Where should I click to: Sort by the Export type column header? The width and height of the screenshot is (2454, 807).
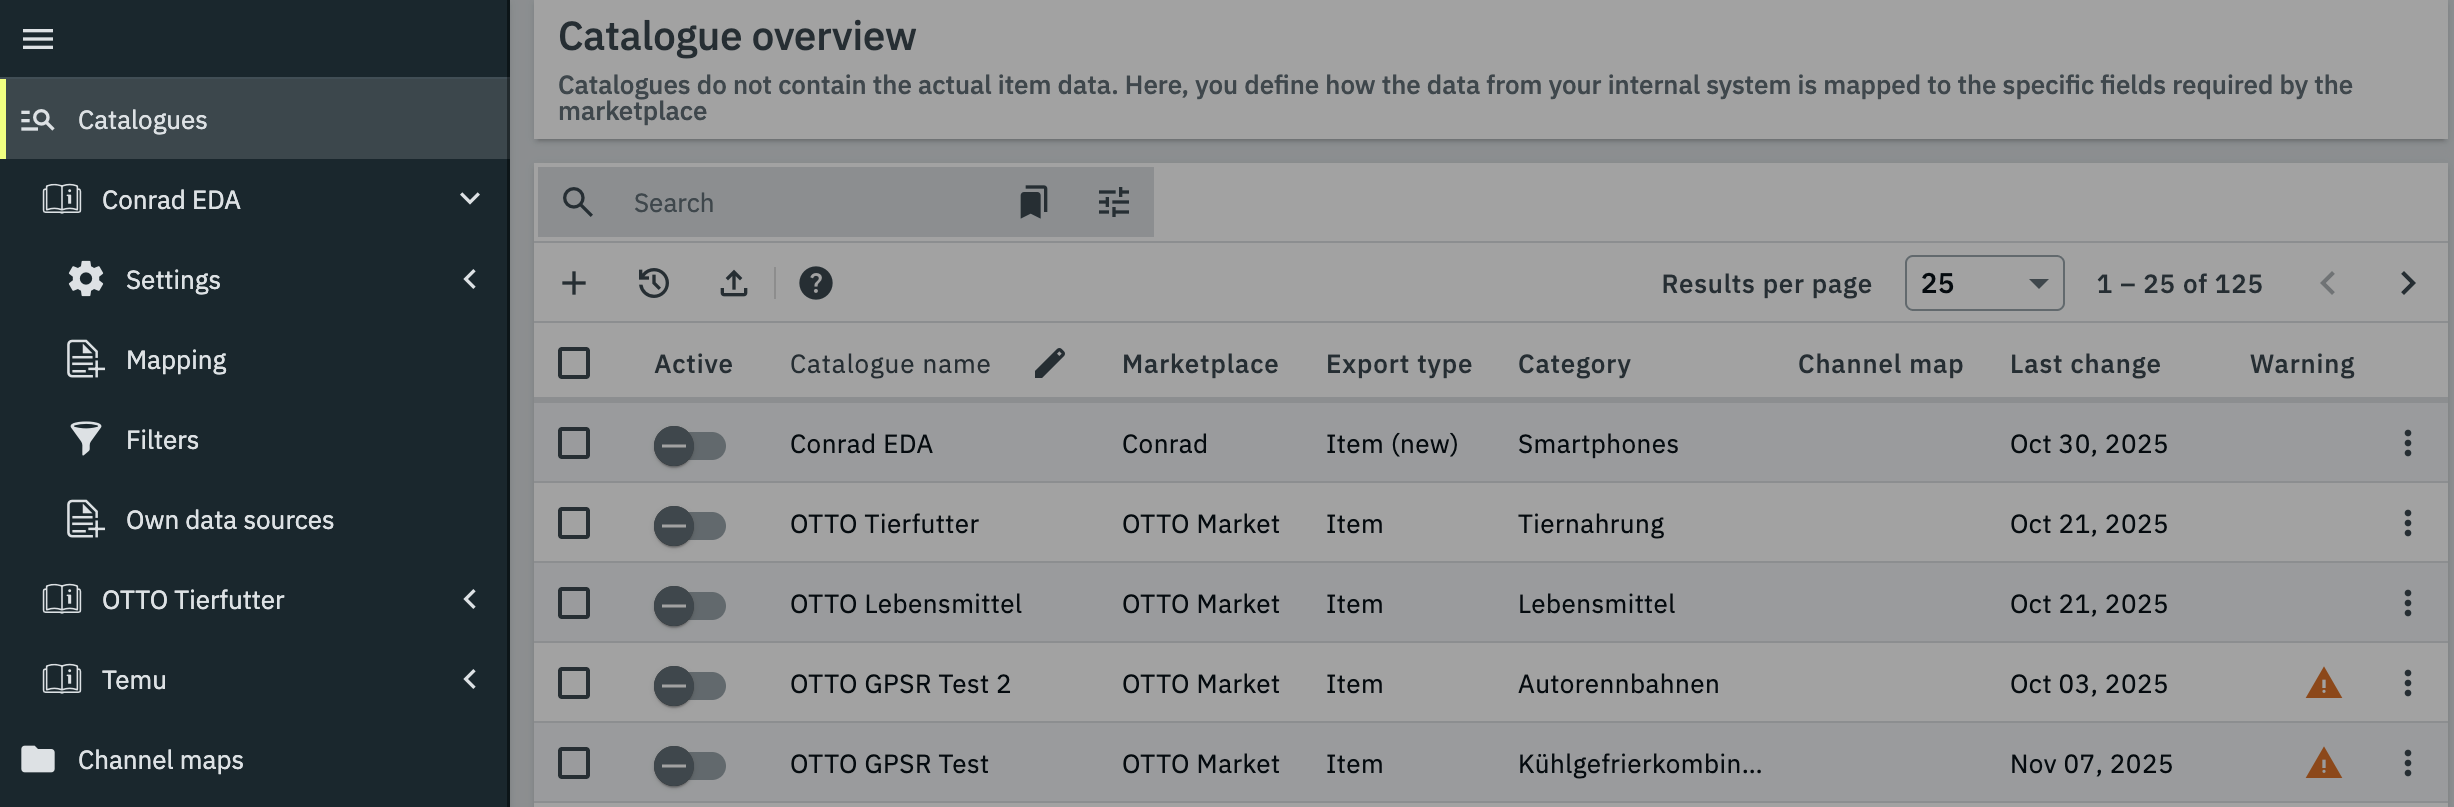click(1399, 364)
